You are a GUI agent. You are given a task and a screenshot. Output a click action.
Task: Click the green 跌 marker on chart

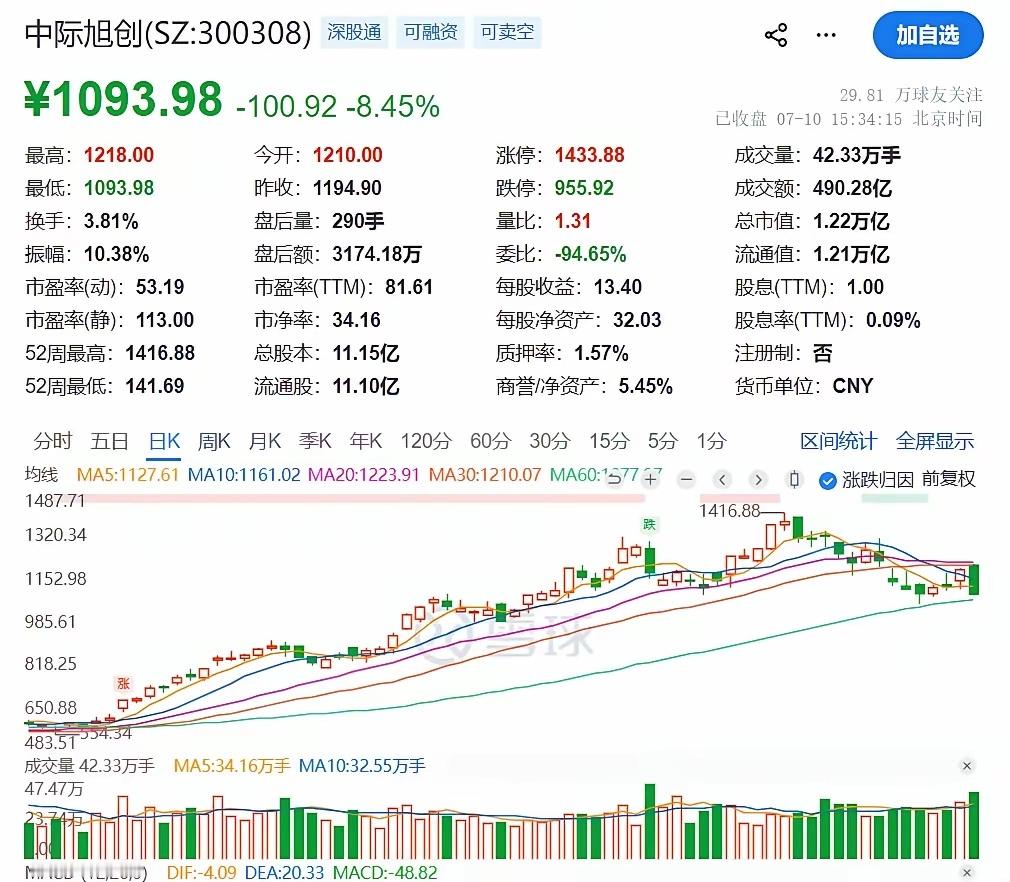(x=649, y=524)
